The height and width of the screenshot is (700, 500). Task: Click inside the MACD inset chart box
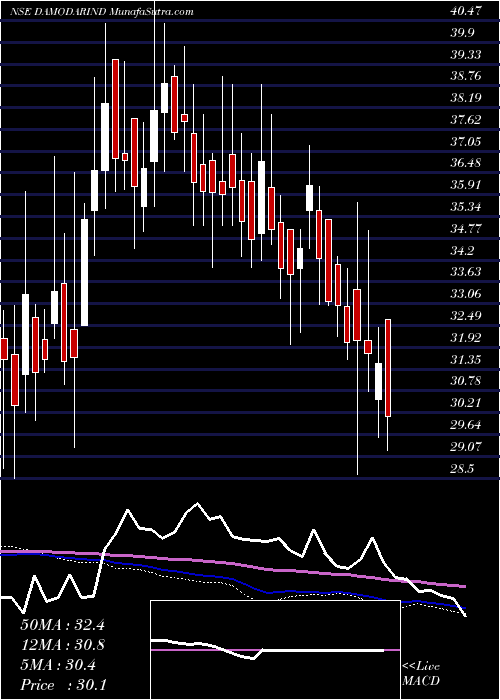pyautogui.click(x=275, y=650)
